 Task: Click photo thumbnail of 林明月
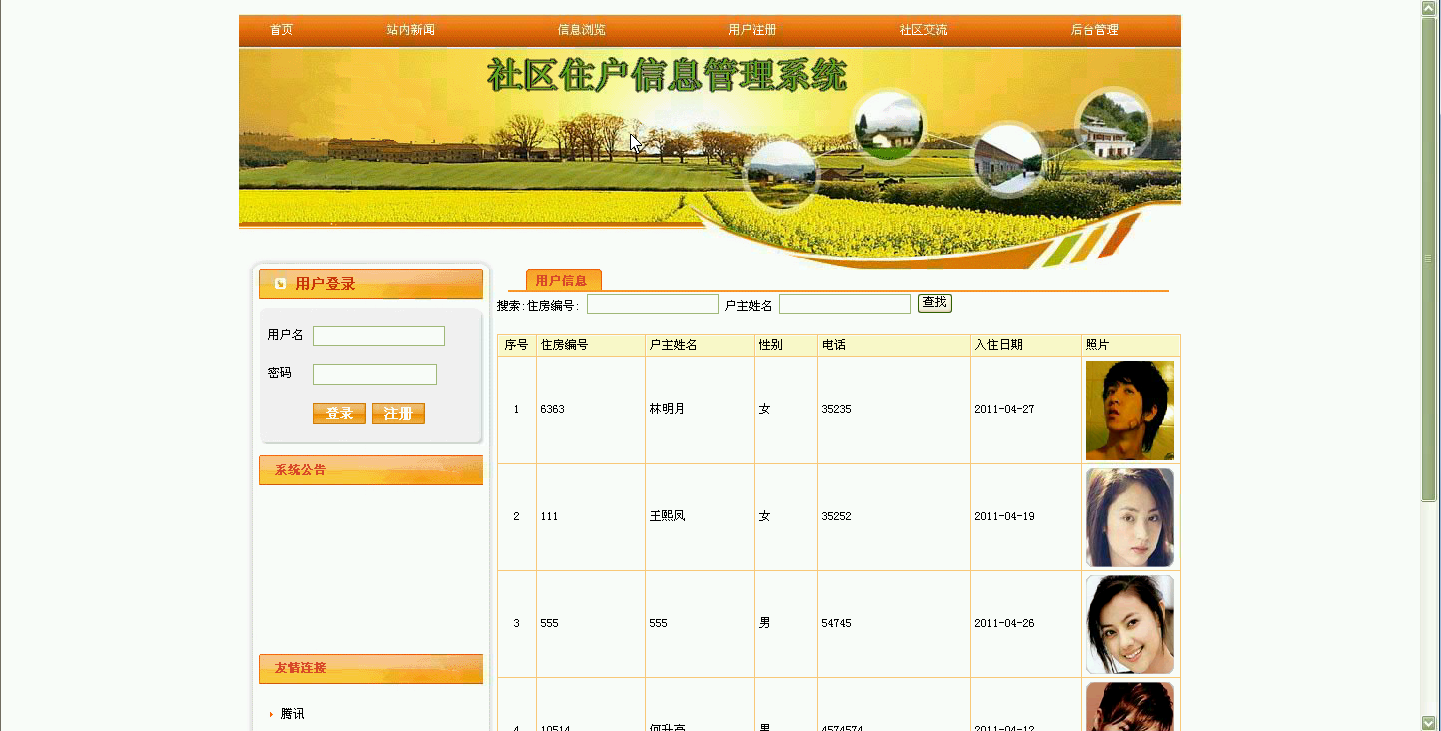click(x=1130, y=410)
